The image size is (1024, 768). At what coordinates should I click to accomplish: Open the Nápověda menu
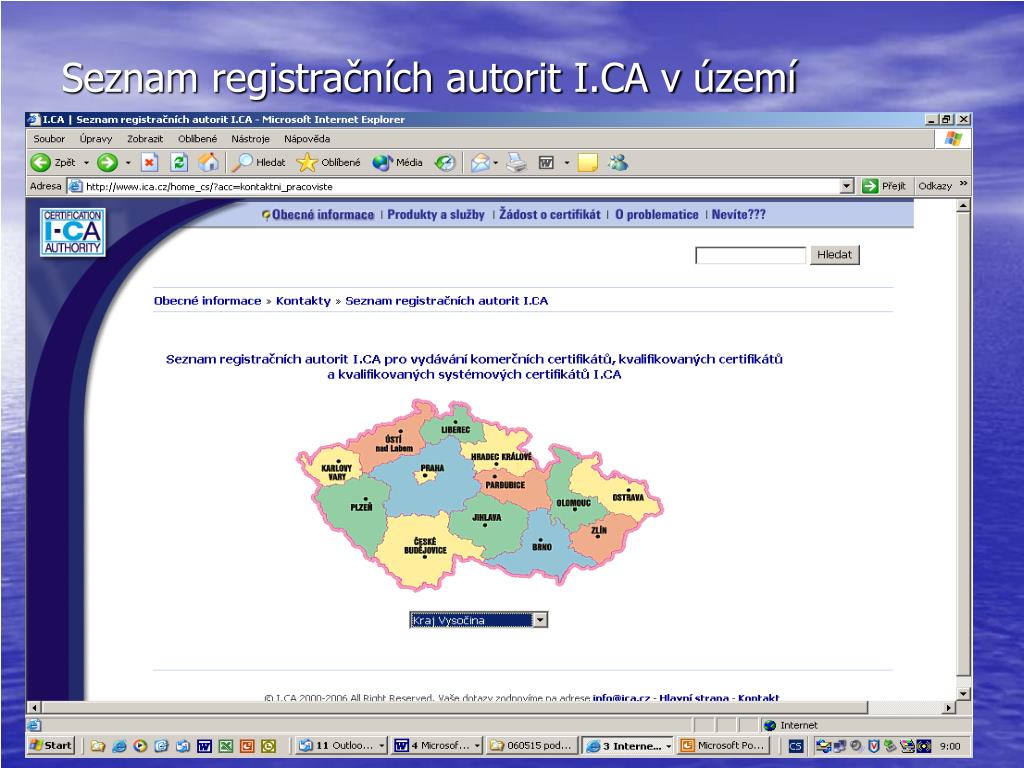point(307,138)
